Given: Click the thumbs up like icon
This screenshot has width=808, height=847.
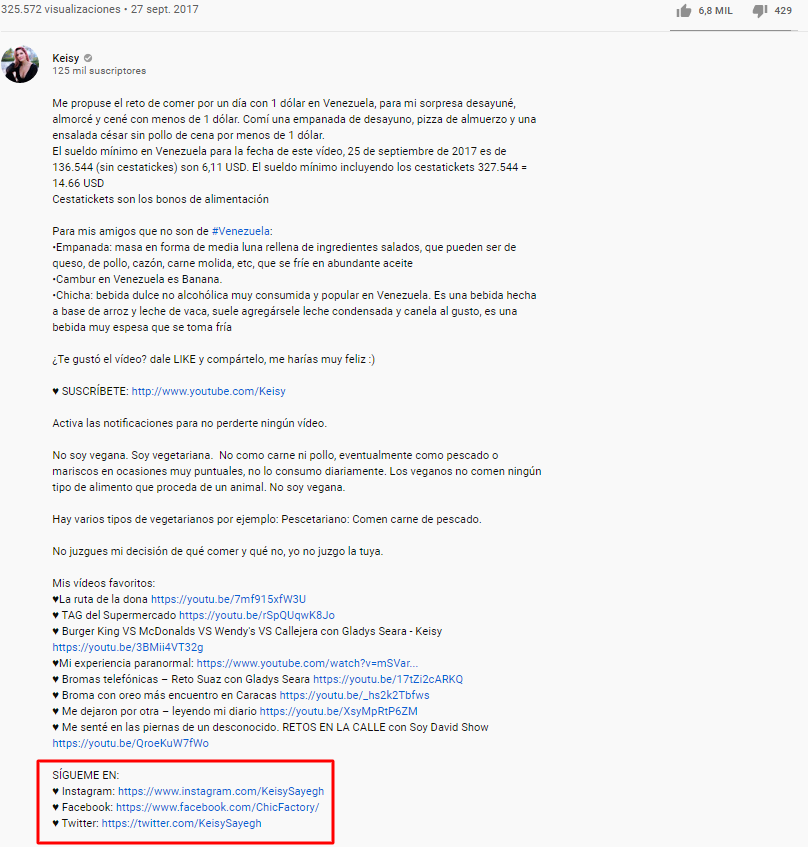Looking at the screenshot, I should coord(683,11).
